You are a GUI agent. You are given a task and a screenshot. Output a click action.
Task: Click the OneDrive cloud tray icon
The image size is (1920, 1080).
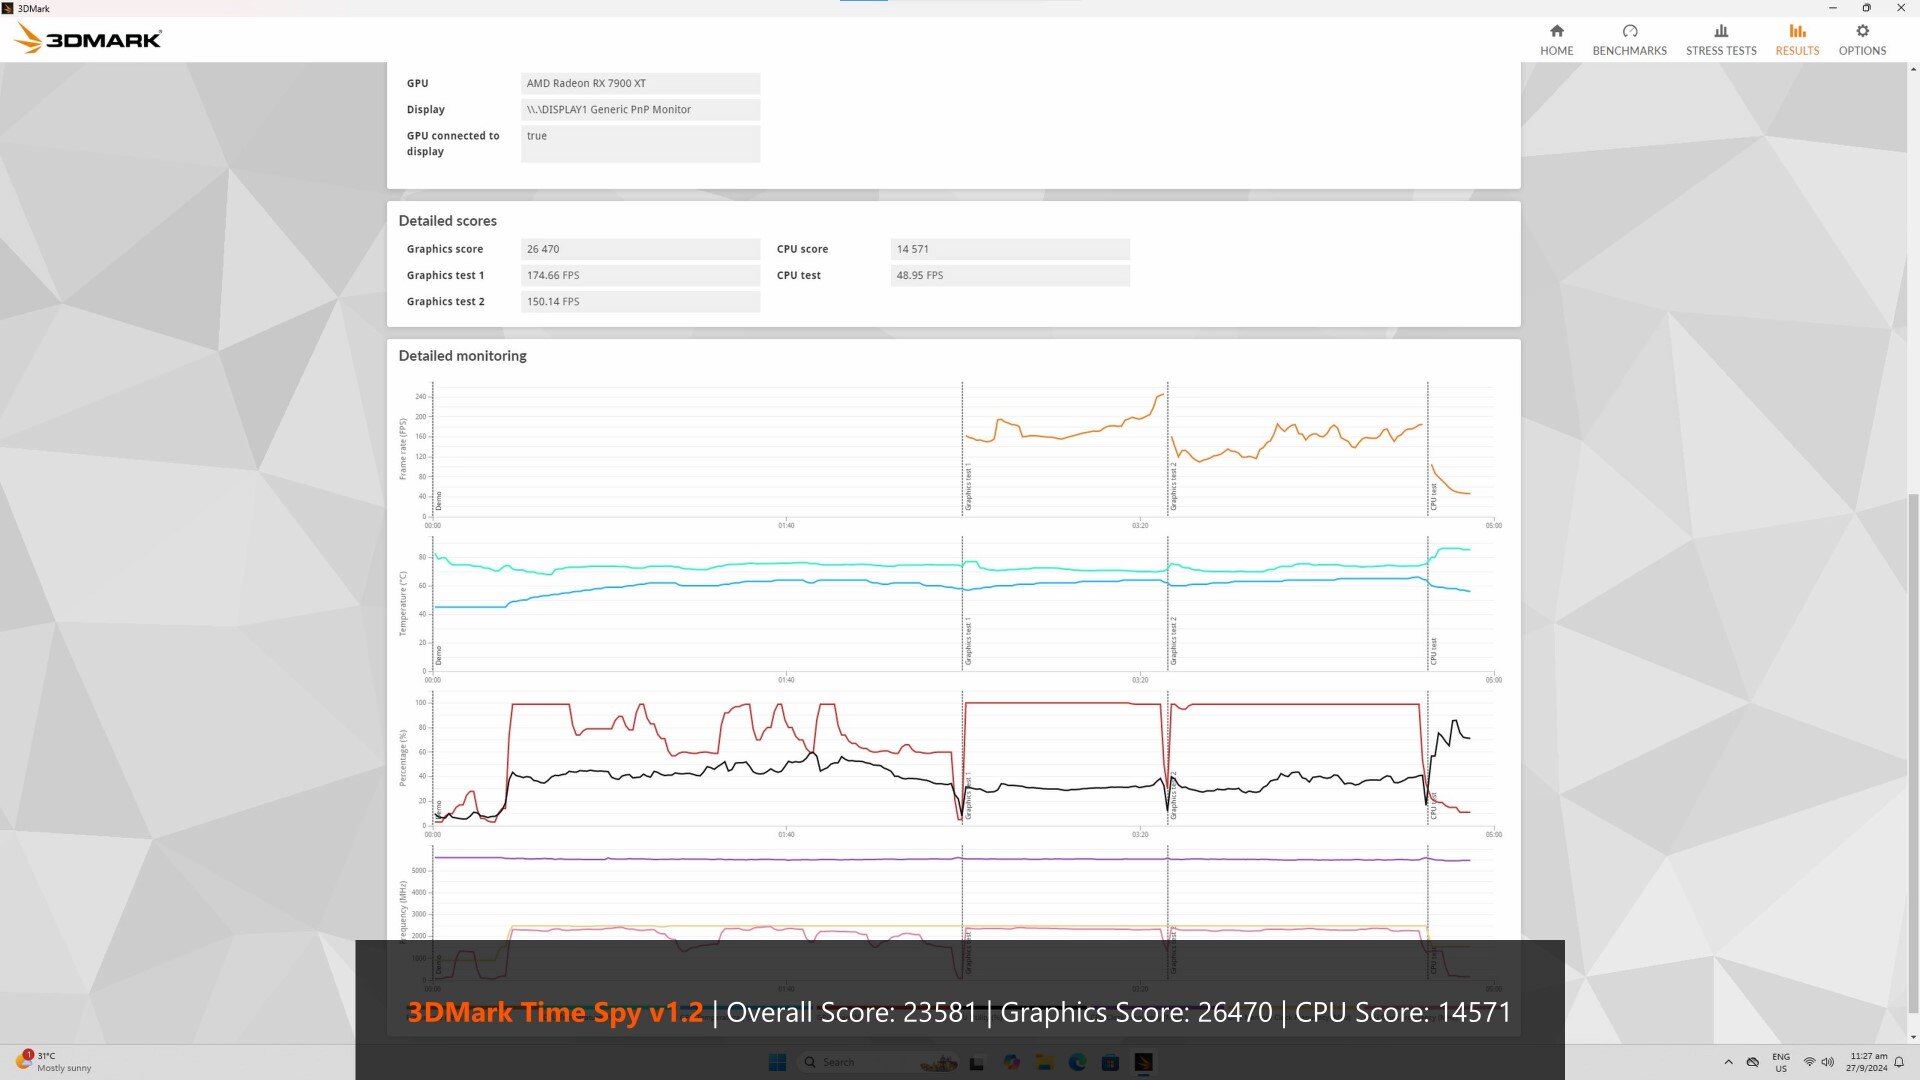pyautogui.click(x=1752, y=1062)
